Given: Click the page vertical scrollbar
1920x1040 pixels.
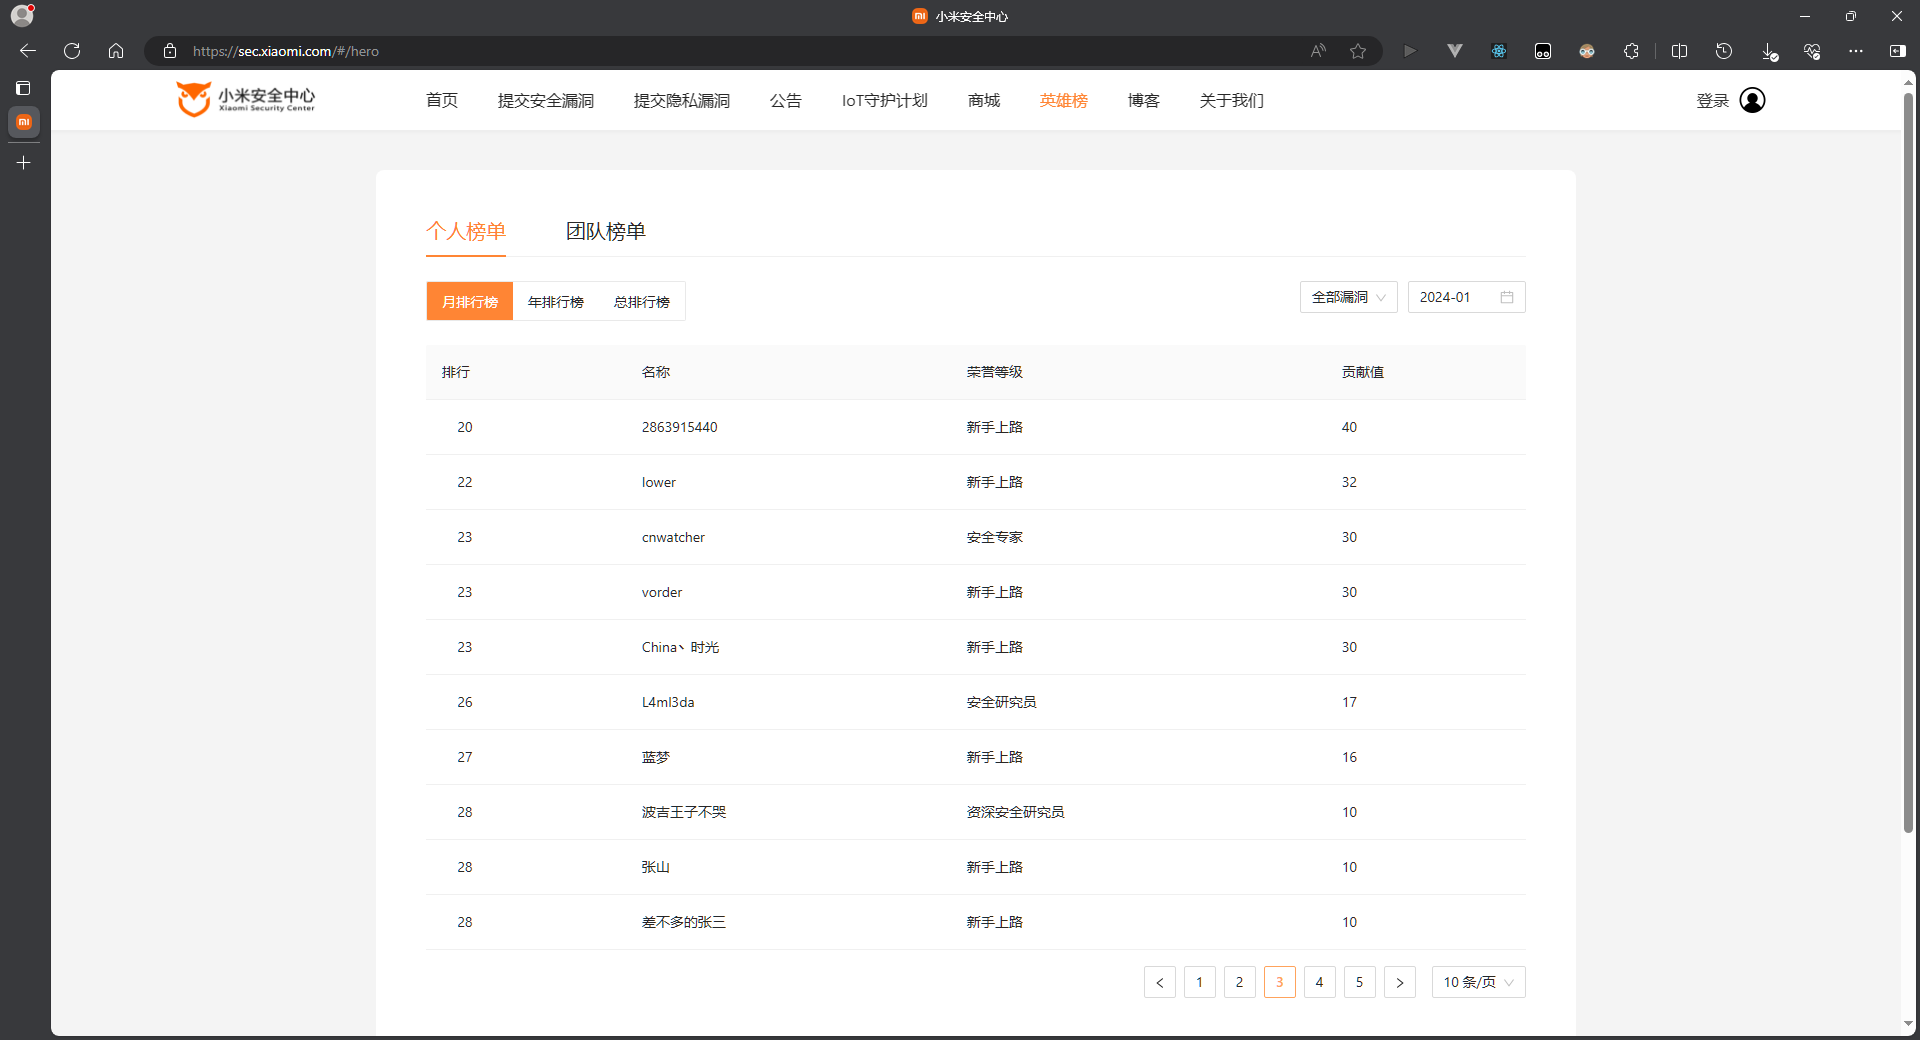Looking at the screenshot, I should coord(1908,462).
